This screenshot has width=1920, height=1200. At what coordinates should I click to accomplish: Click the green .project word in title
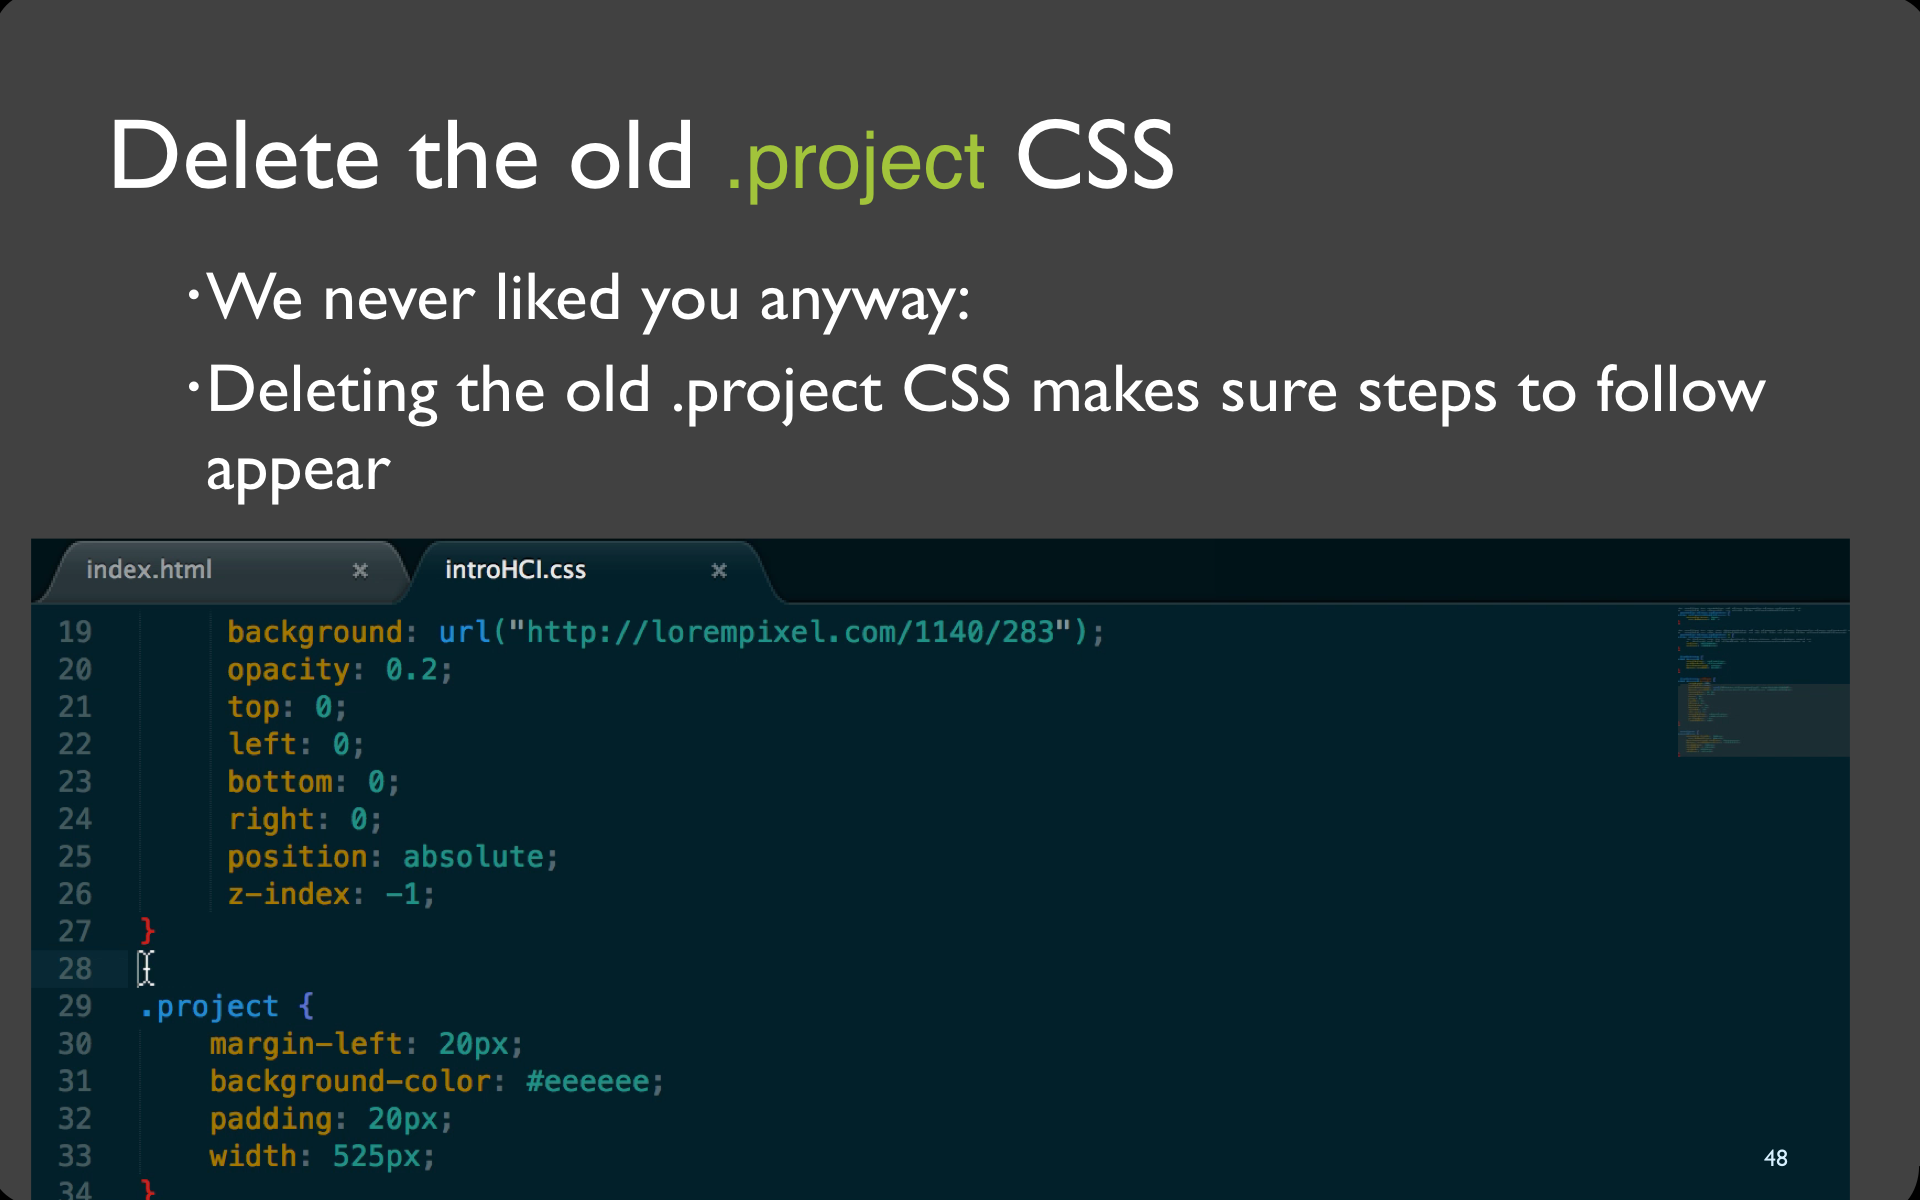(x=856, y=160)
